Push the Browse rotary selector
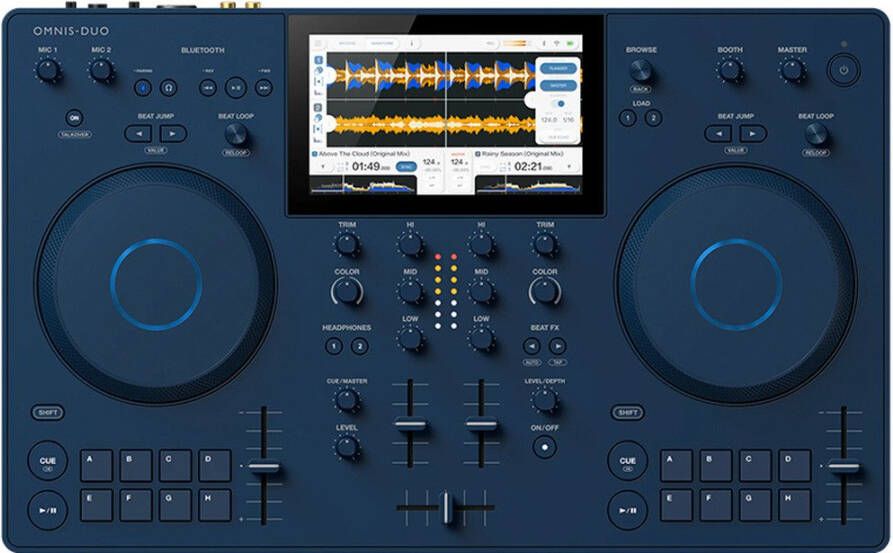The height and width of the screenshot is (553, 893). tap(641, 71)
